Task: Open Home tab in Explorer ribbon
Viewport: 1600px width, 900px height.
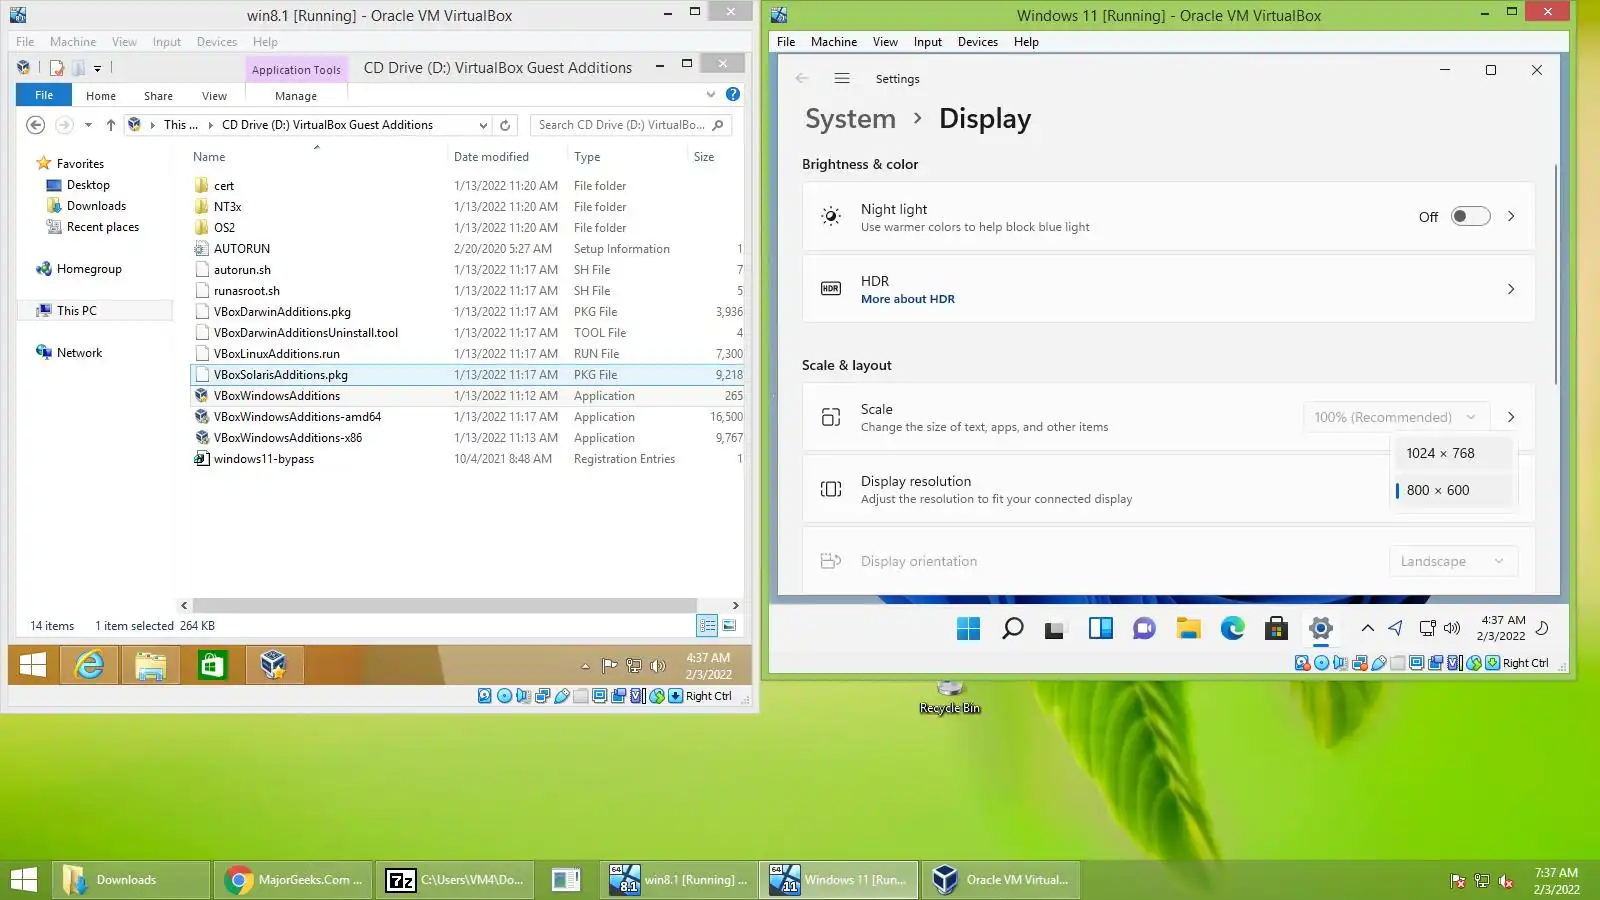Action: point(101,96)
